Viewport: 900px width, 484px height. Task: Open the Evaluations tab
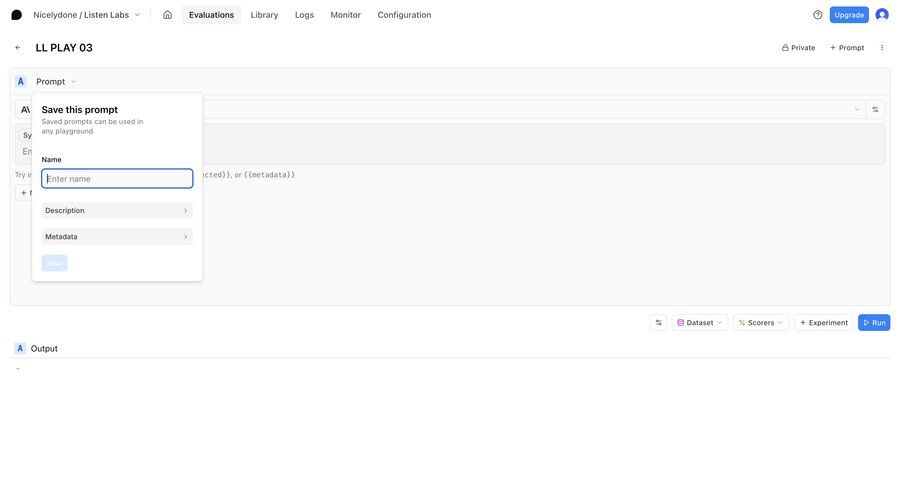211,15
